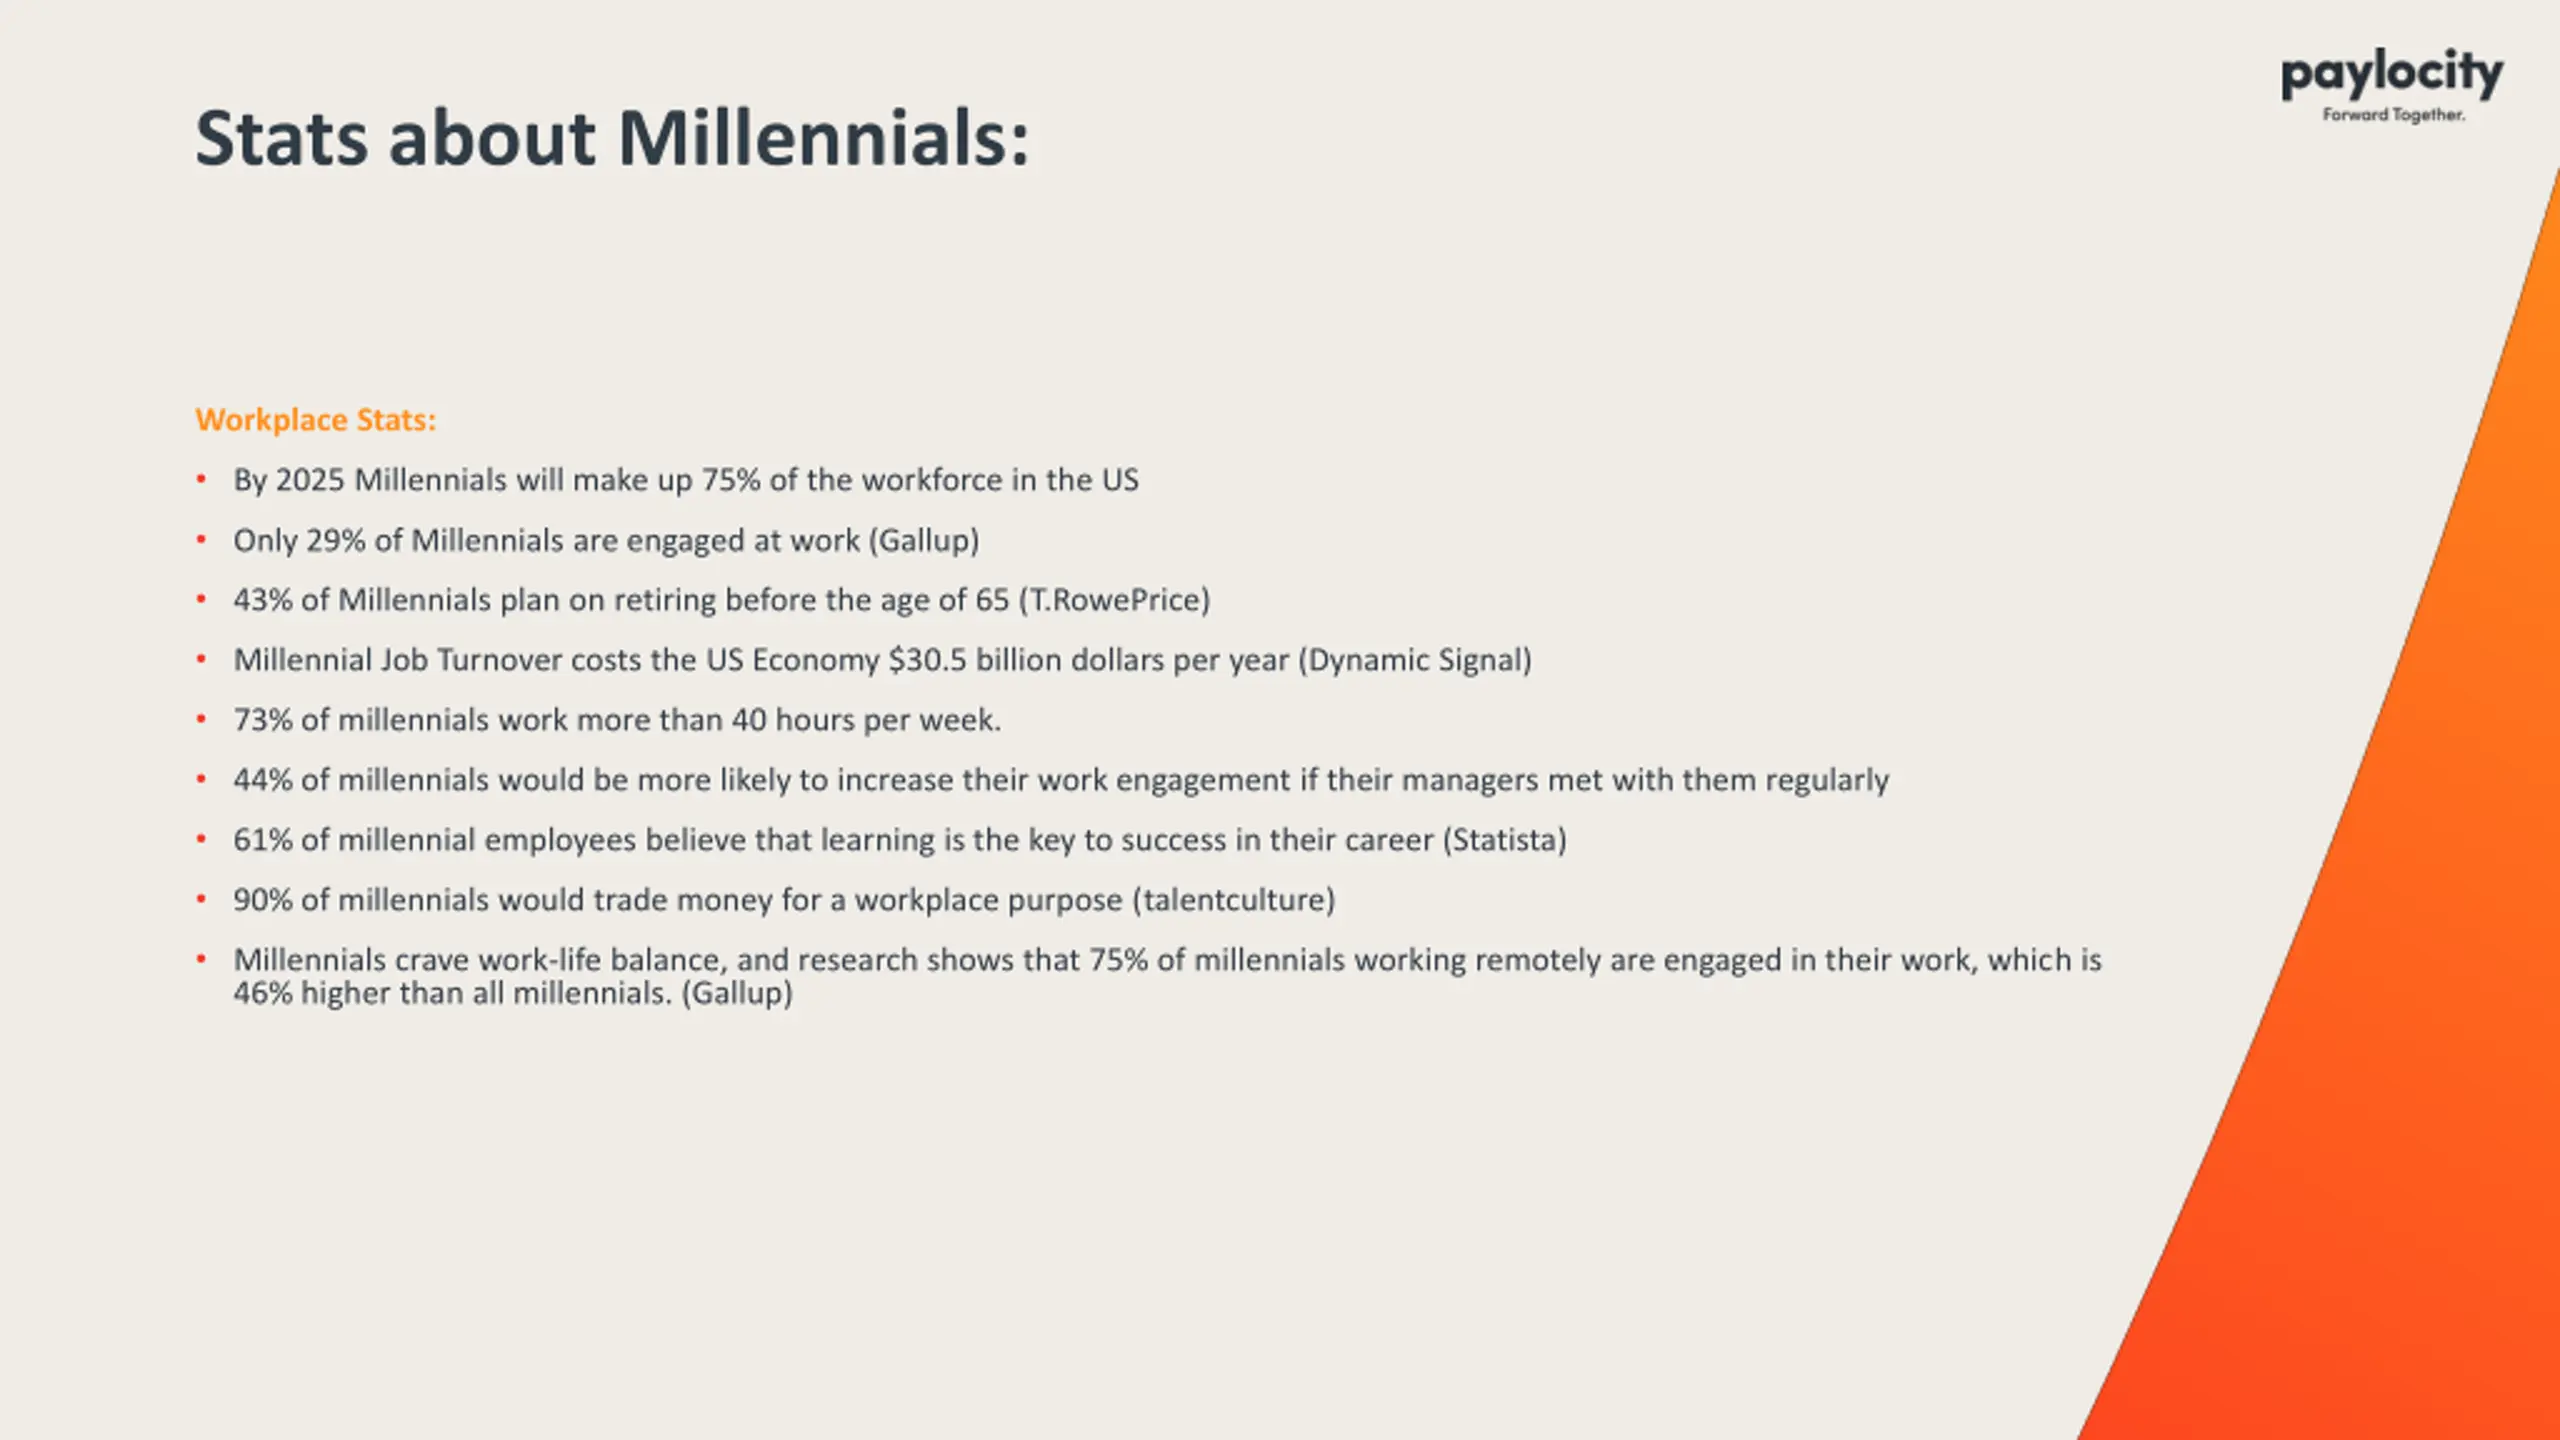2560x1440 pixels.
Task: Click the red bullet before 'Millennials crave'
Action: point(201,959)
